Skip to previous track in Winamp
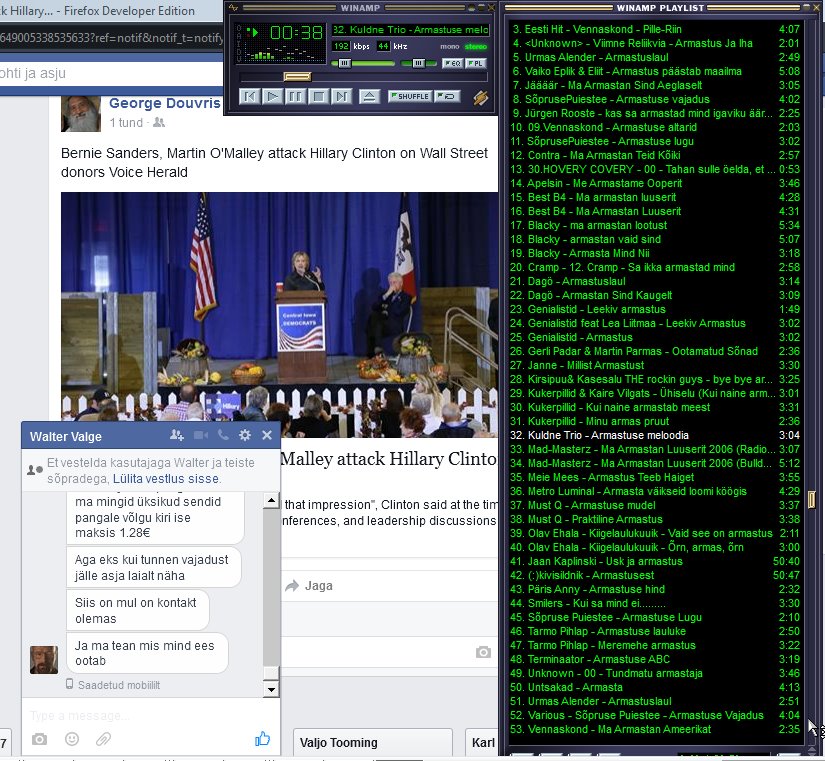Viewport: 825px width, 761px height. (x=249, y=96)
